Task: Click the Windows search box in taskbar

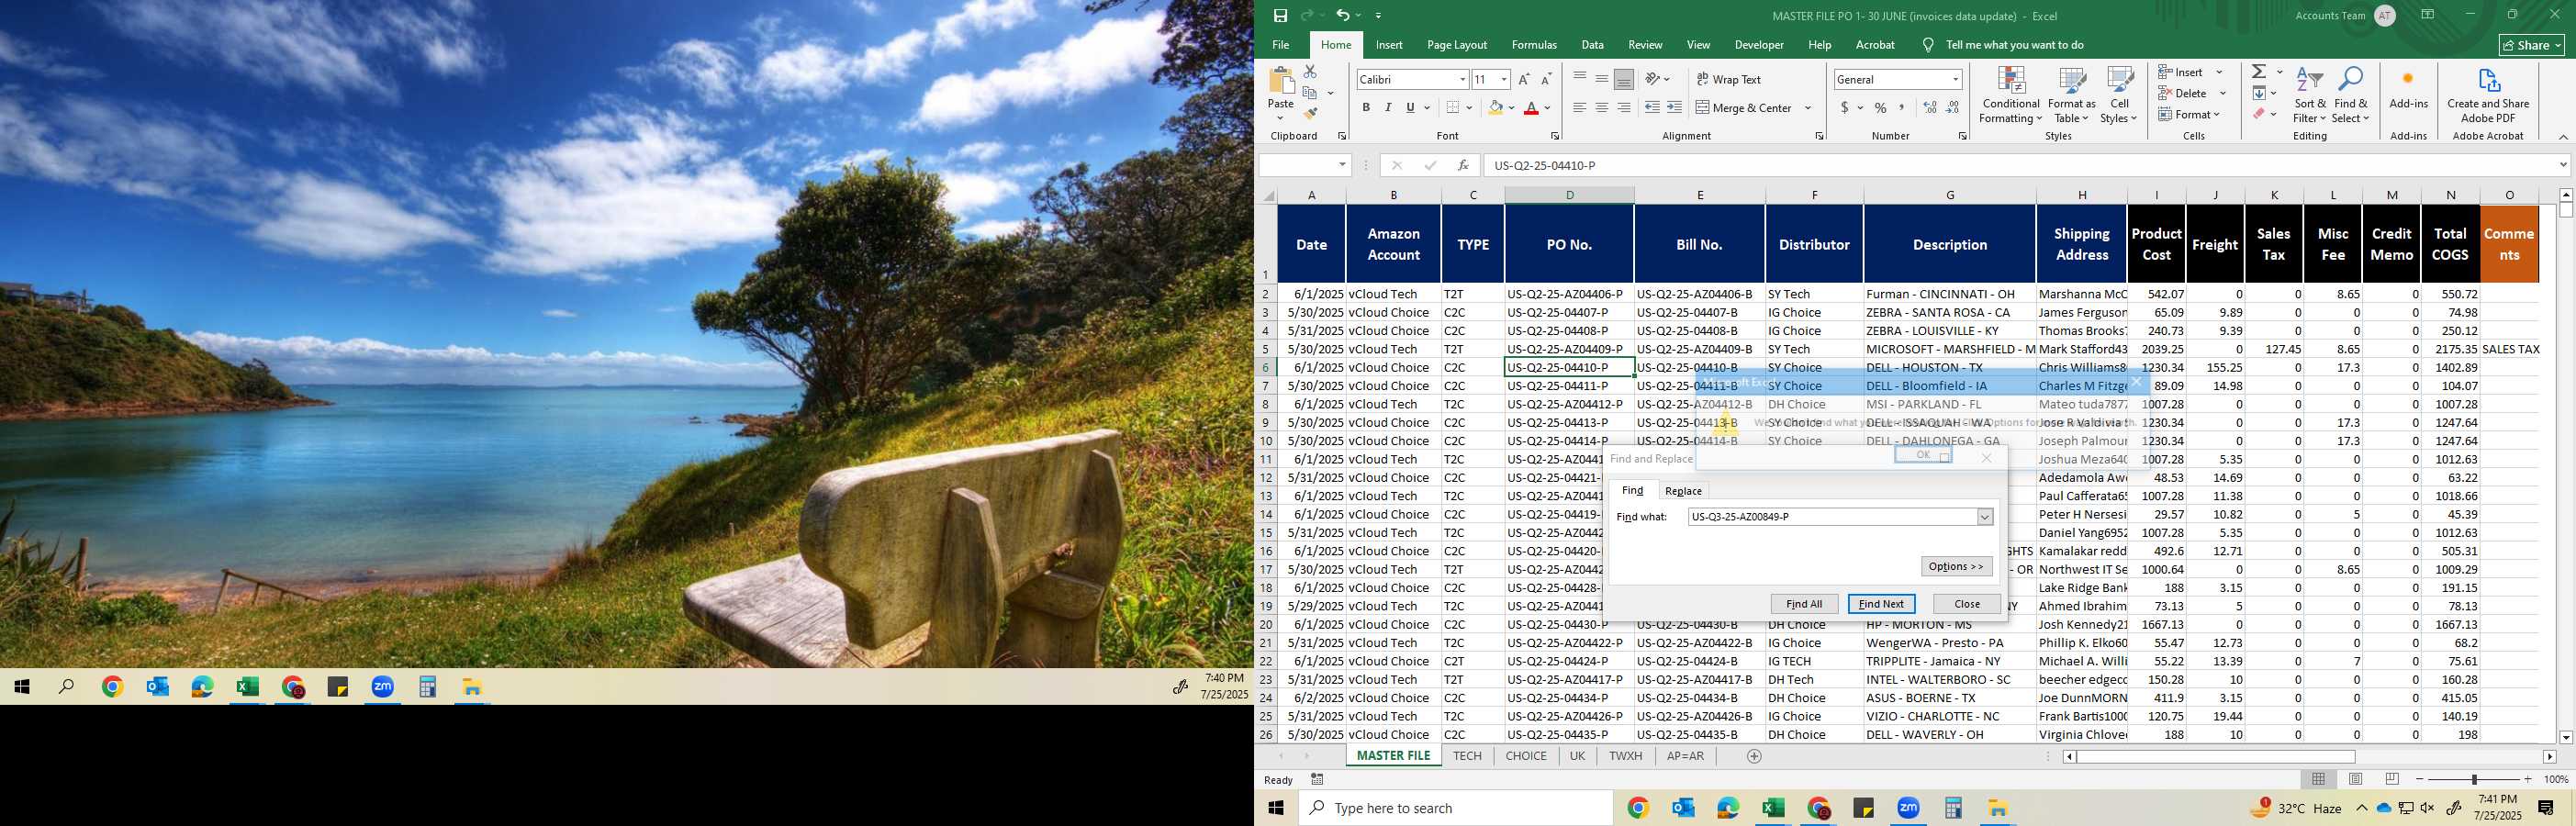Action: pyautogui.click(x=1455, y=808)
